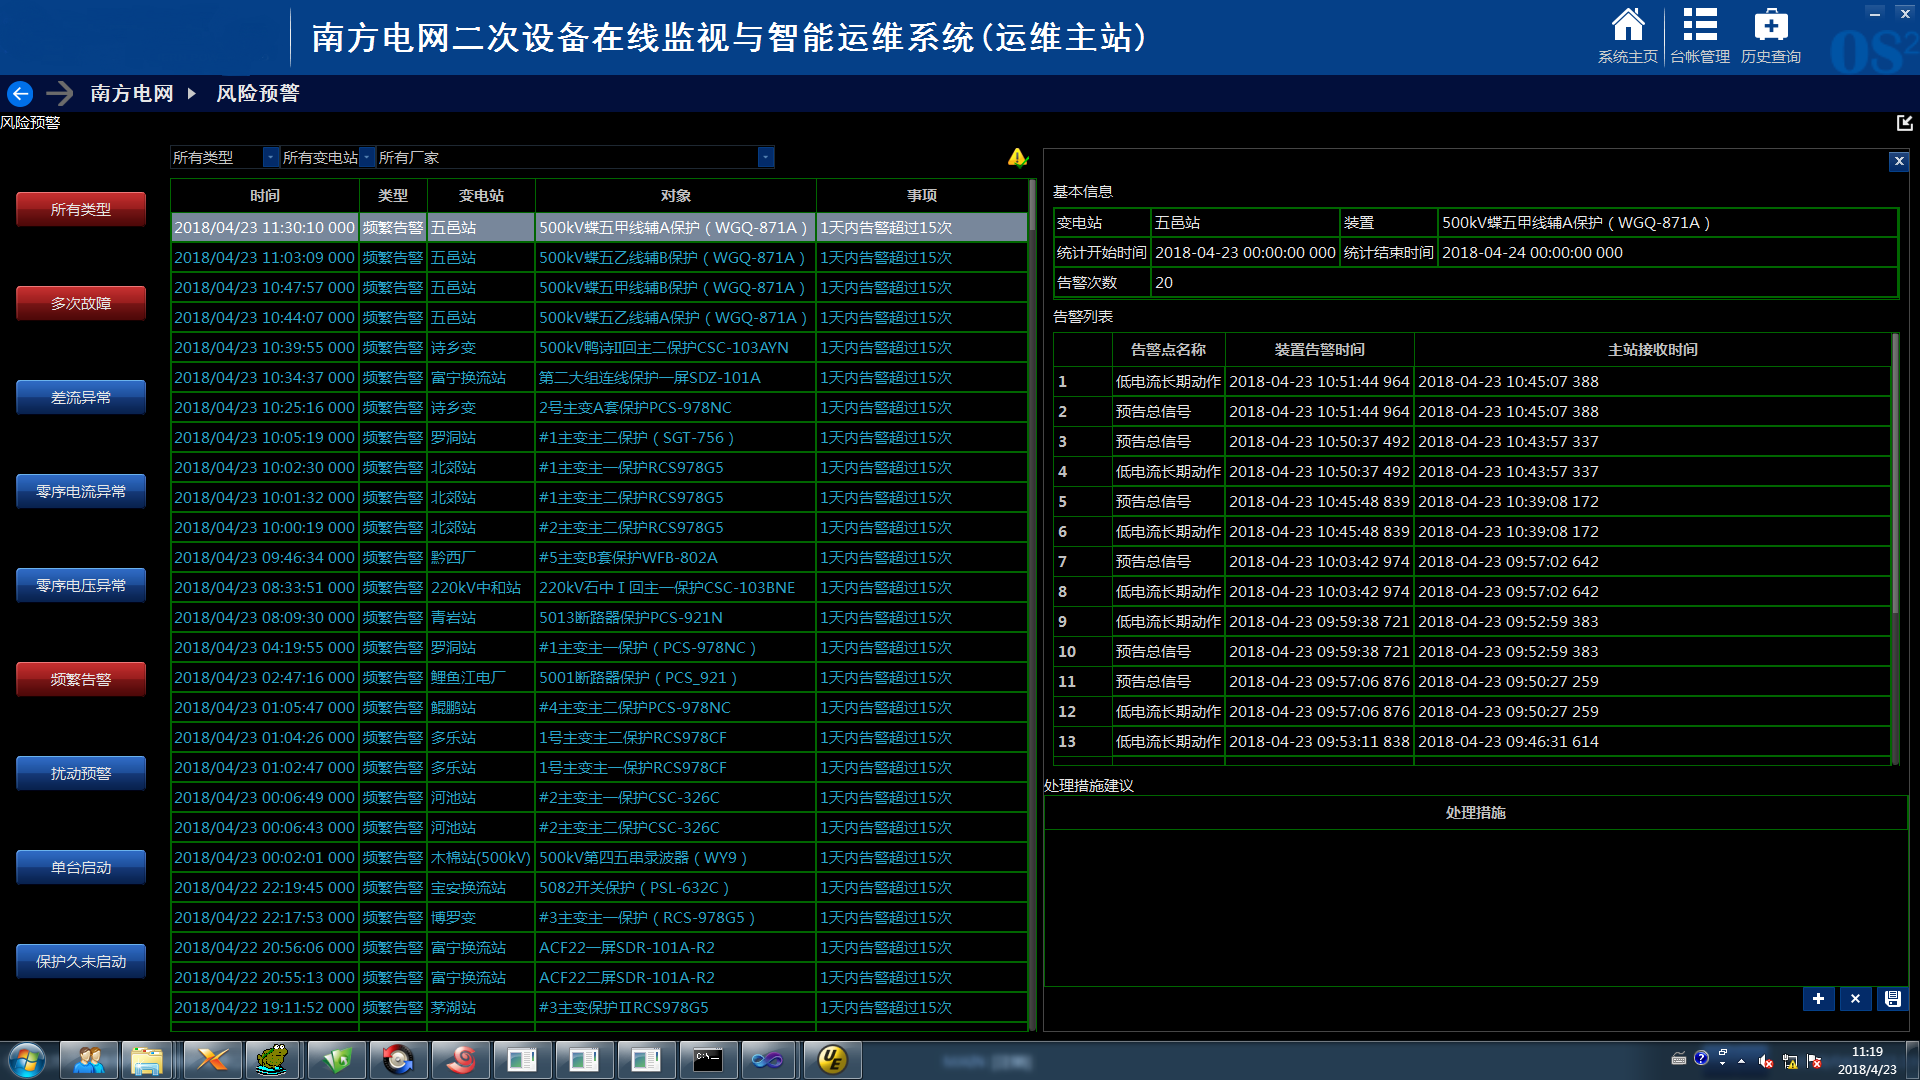Screen dimensions: 1920x1080
Task: Click the pop-out panel arrow icon
Action: (1904, 122)
